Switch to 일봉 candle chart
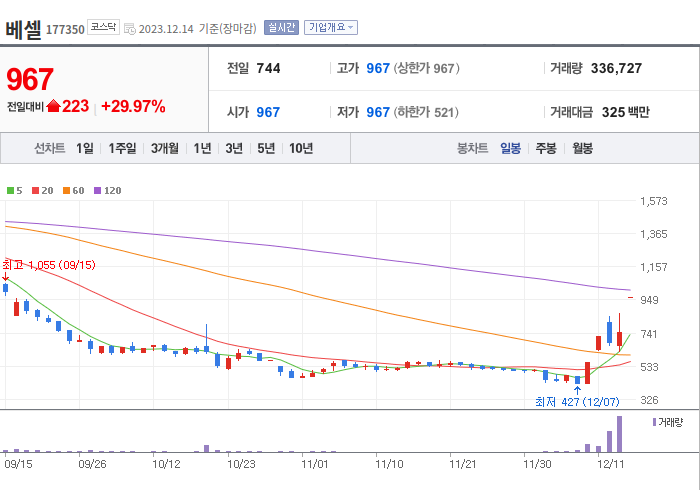The height and width of the screenshot is (490, 700). coord(510,148)
